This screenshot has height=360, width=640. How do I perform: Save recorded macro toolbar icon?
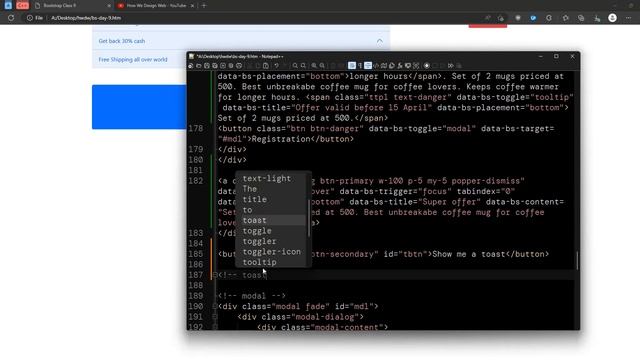tap(458, 66)
